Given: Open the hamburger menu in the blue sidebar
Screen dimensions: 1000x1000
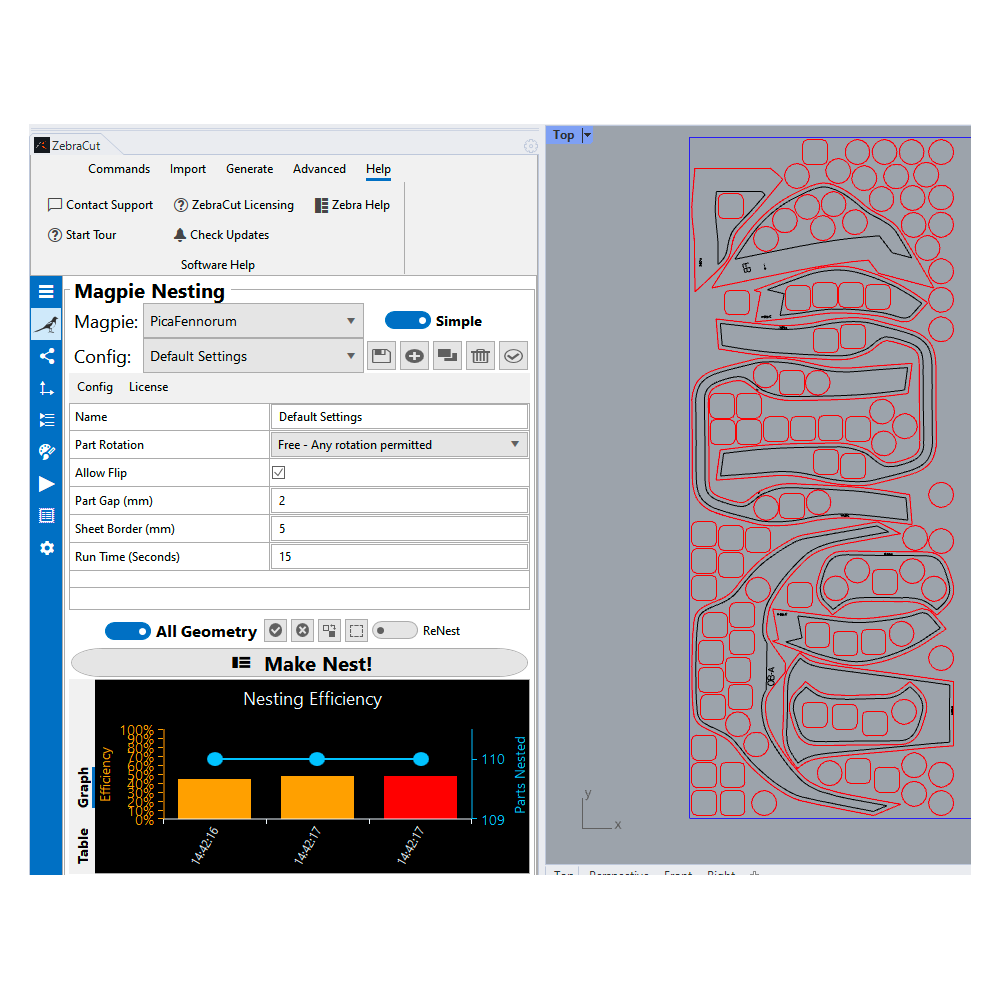Looking at the screenshot, I should [x=46, y=292].
